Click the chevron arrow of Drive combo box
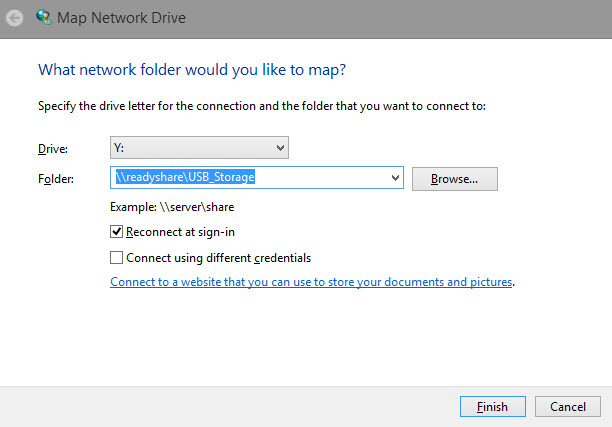Screen dimensions: 612x427 (x=280, y=148)
